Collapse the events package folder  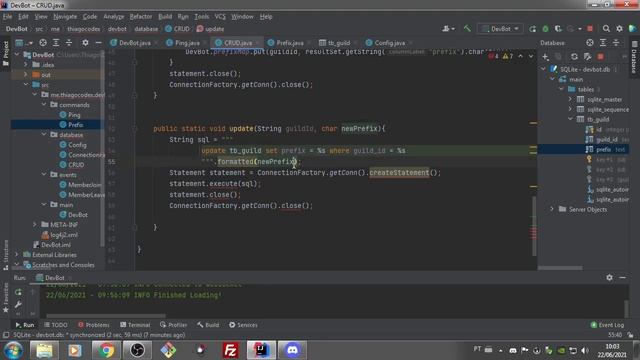[x=44, y=174]
